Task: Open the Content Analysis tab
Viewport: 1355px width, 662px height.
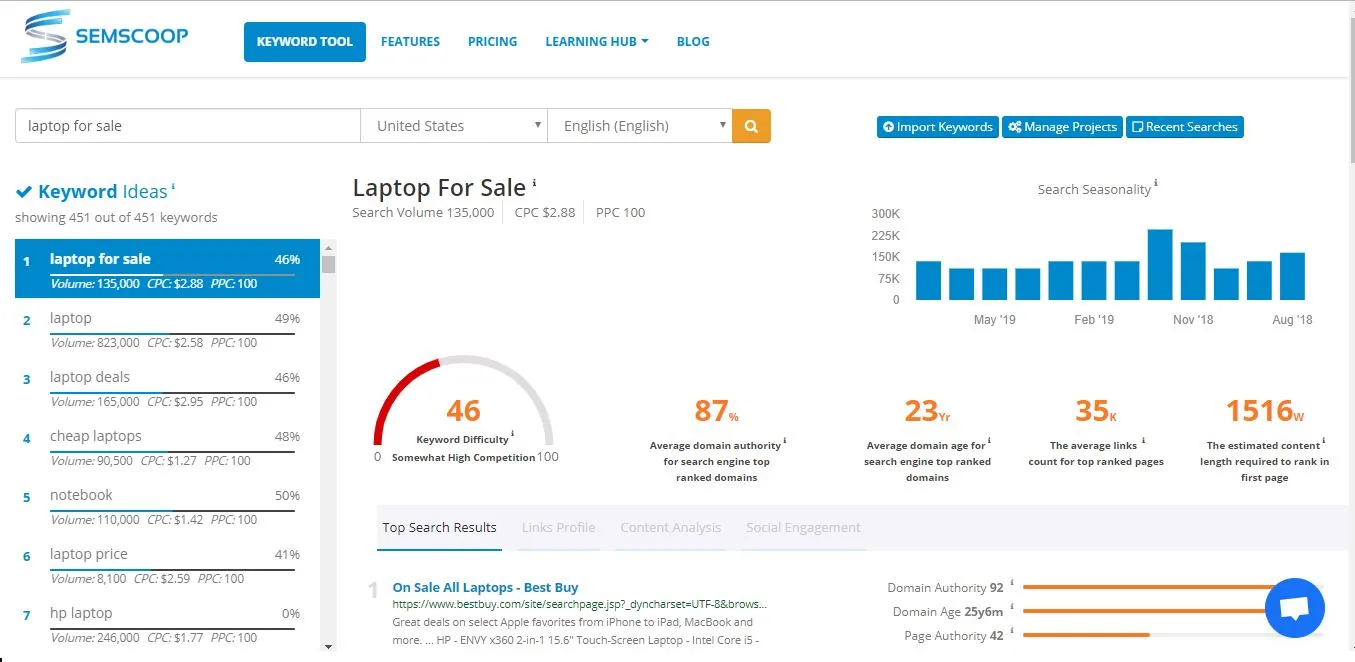Action: tap(670, 527)
